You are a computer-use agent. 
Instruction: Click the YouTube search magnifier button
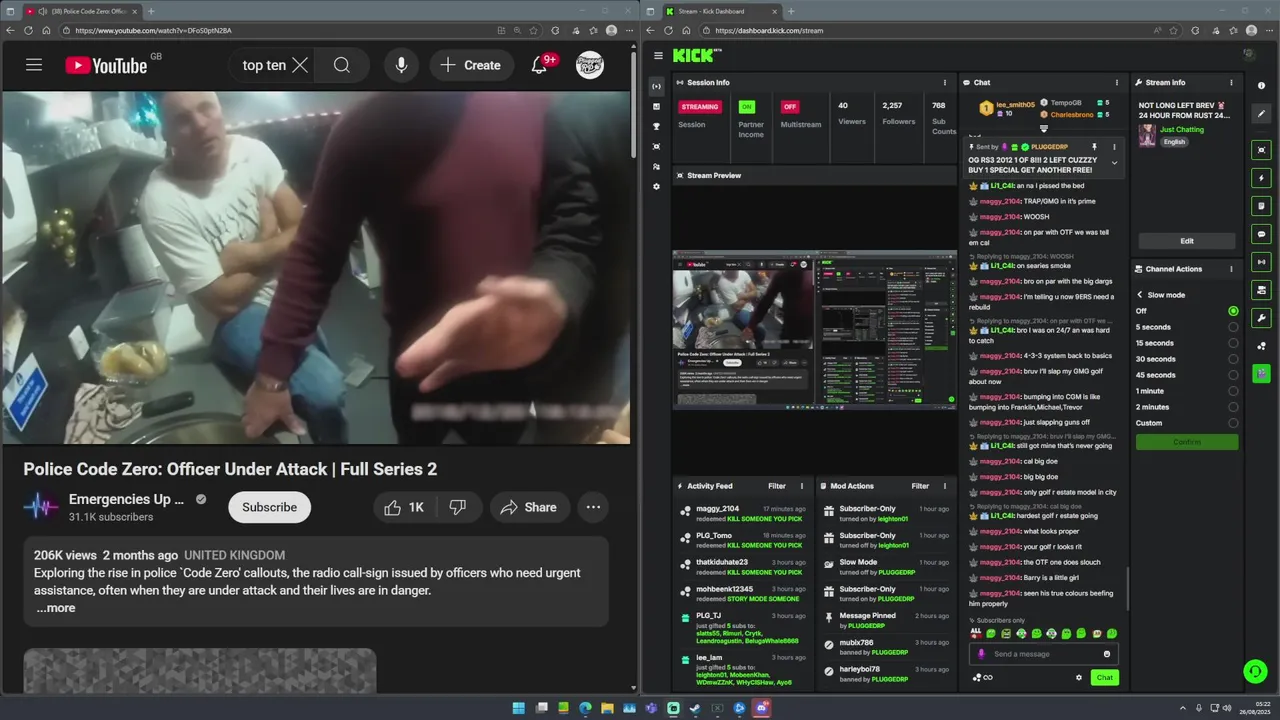[342, 65]
